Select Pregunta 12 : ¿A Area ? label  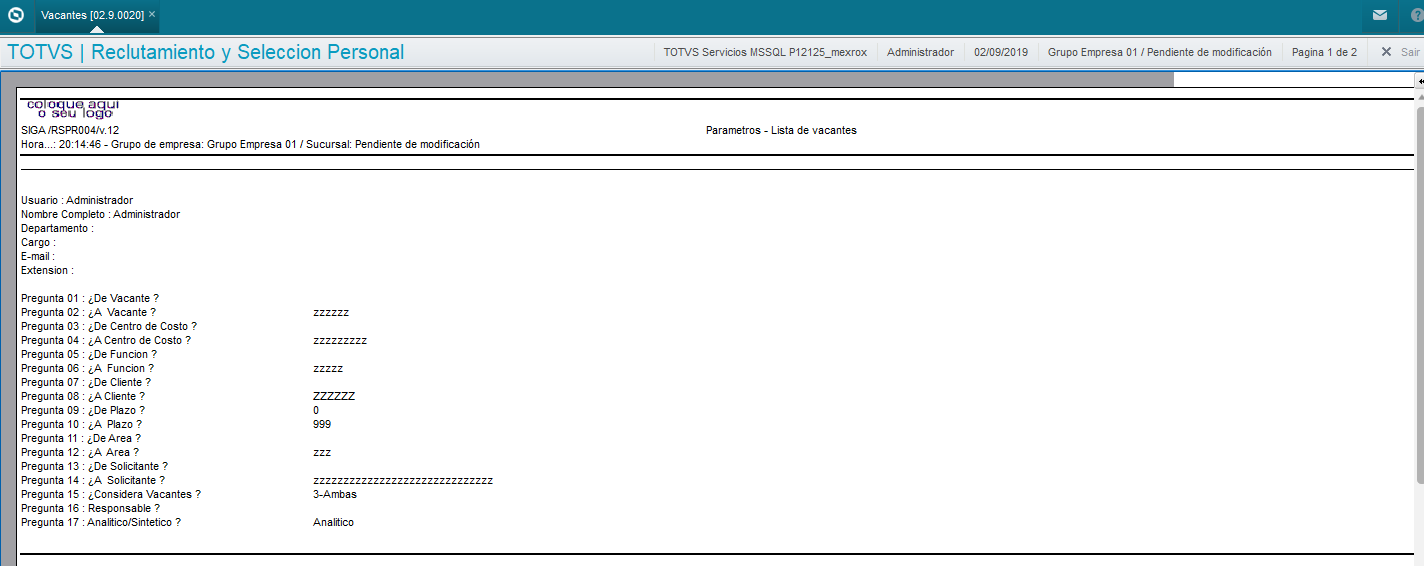tap(80, 453)
